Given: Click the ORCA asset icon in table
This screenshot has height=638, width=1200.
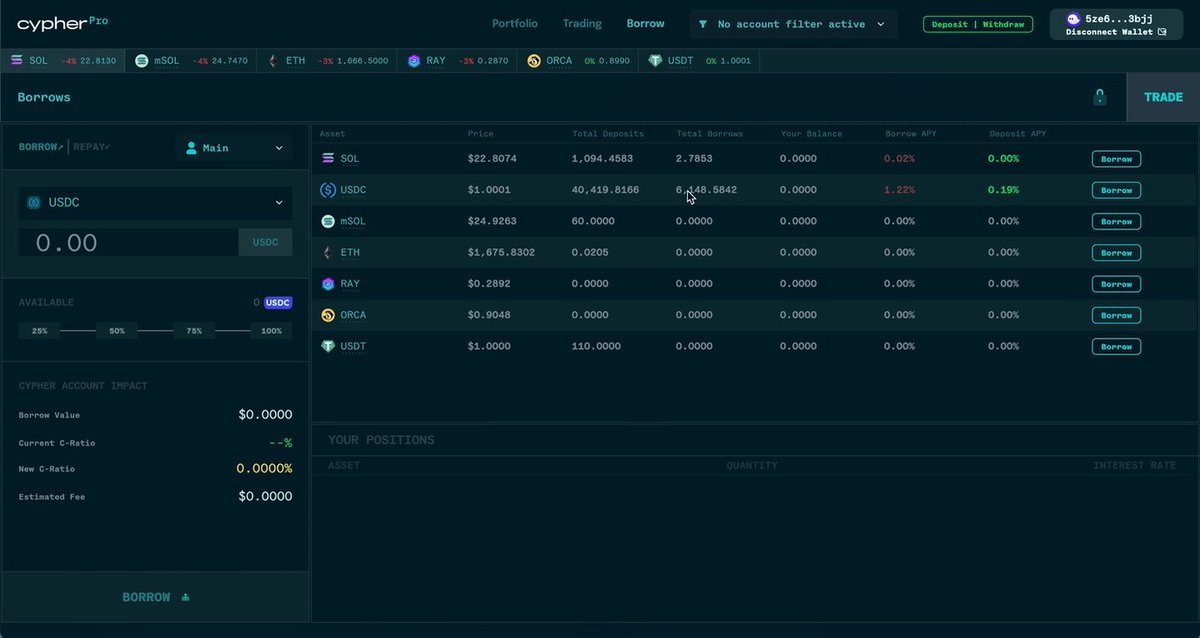Looking at the screenshot, I should click(328, 315).
